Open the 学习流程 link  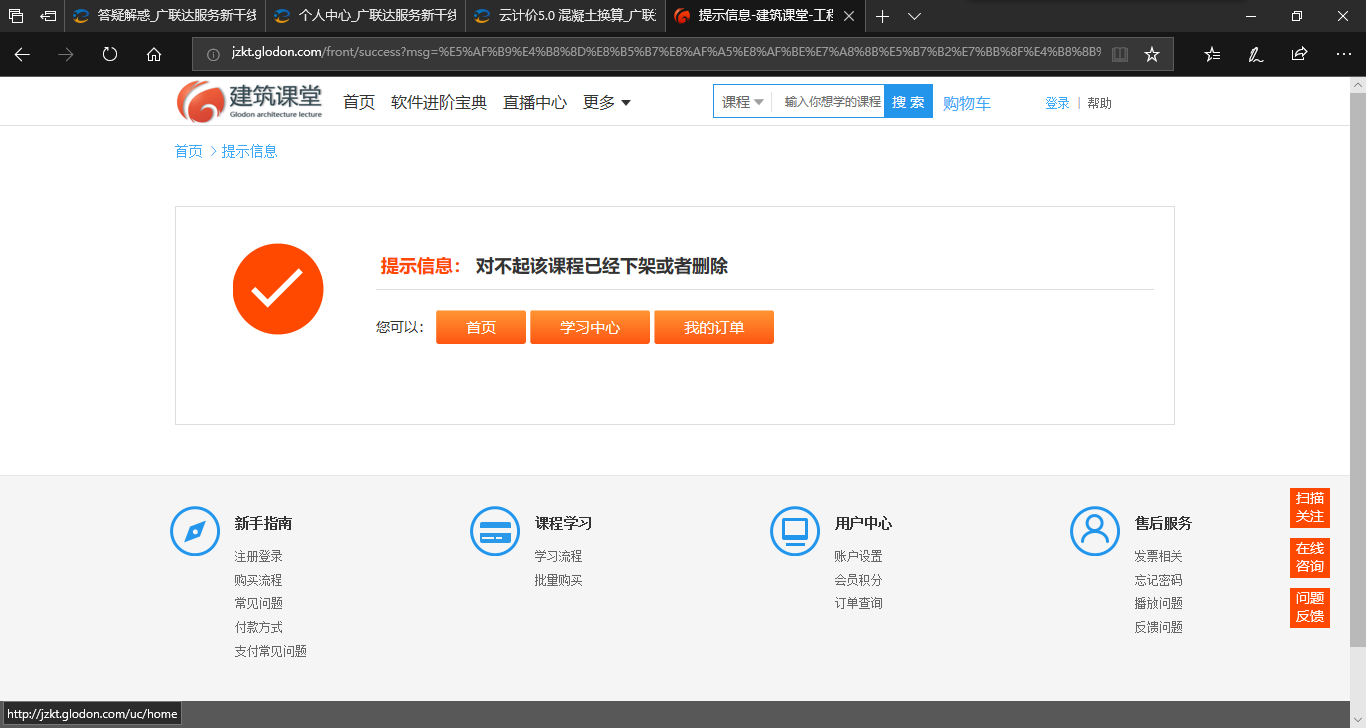(x=559, y=556)
